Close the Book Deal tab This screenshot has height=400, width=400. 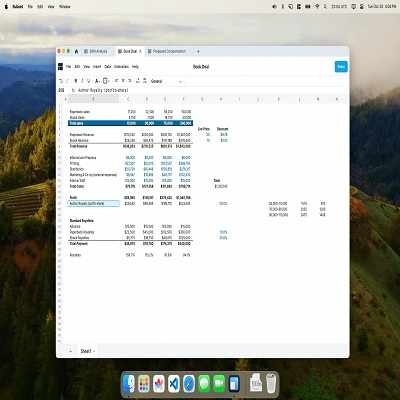point(140,51)
